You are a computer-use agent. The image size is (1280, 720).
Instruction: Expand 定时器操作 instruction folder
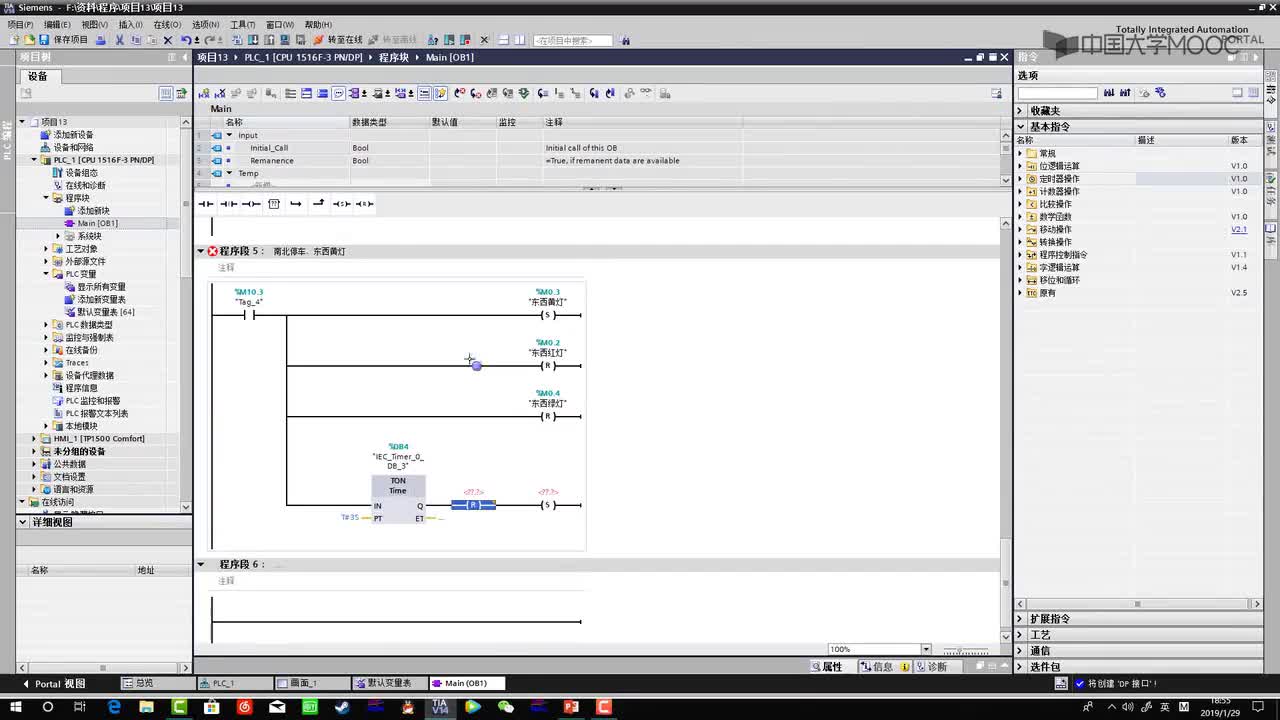[x=1021, y=179]
